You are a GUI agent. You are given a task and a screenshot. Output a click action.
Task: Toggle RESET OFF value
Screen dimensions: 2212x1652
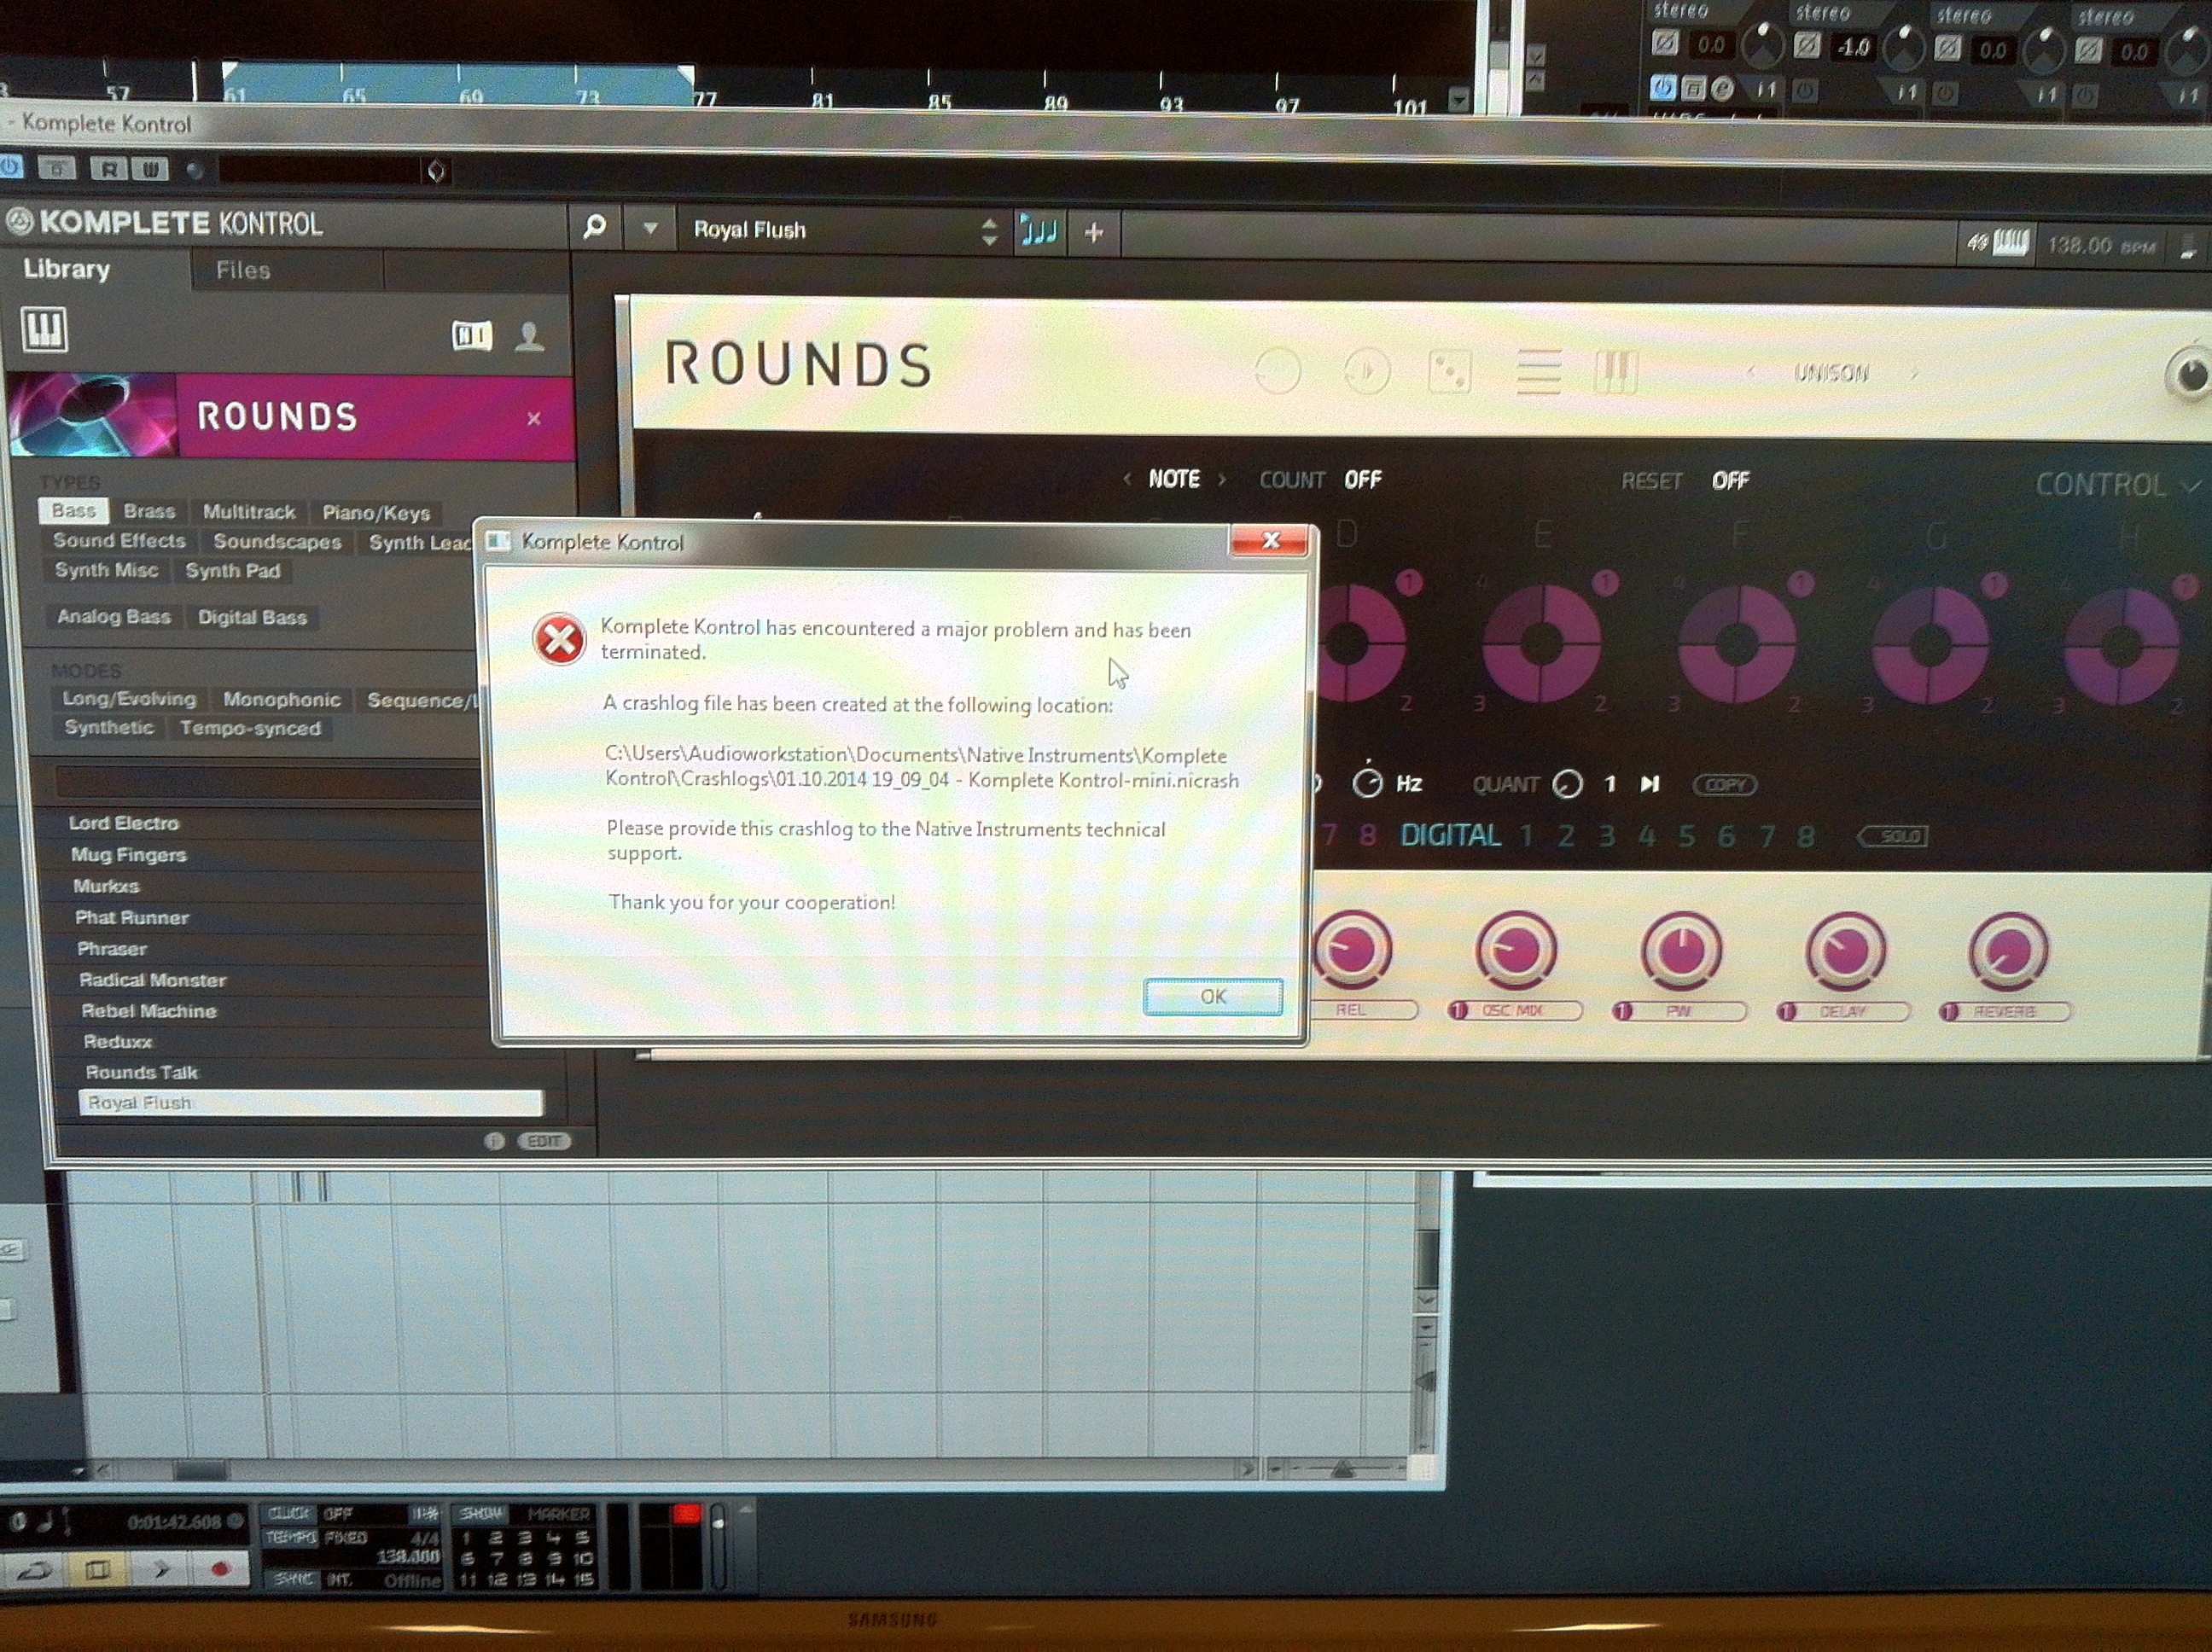tap(1730, 481)
